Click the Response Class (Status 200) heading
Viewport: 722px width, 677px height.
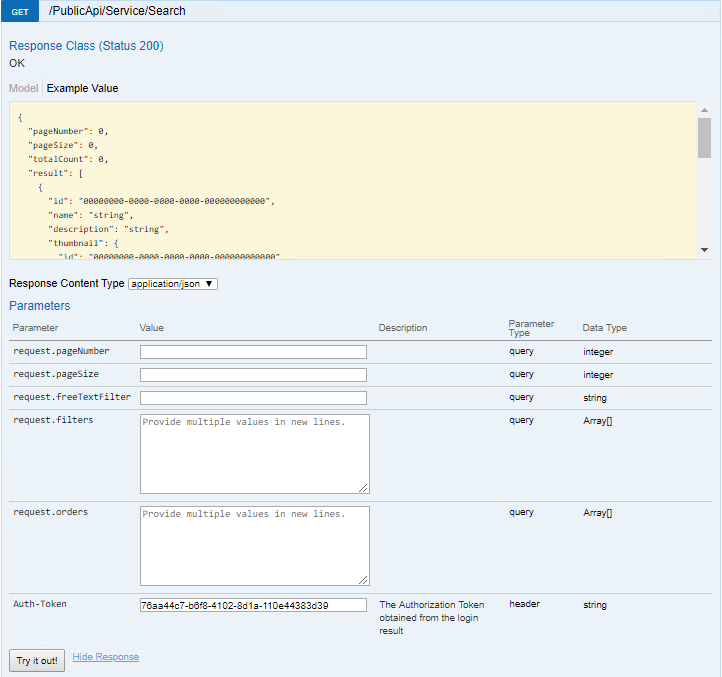click(x=86, y=46)
